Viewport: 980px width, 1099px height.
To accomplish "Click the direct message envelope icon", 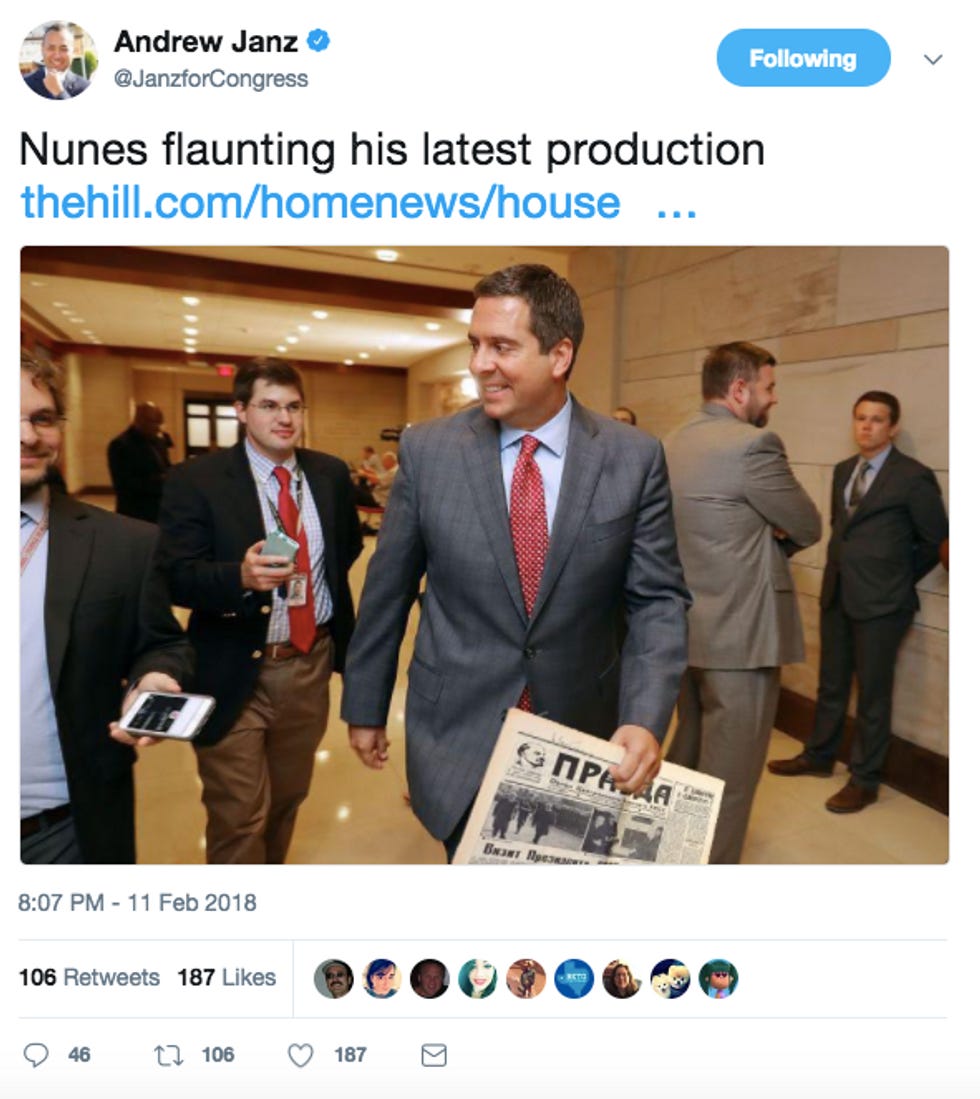I will pos(434,1055).
